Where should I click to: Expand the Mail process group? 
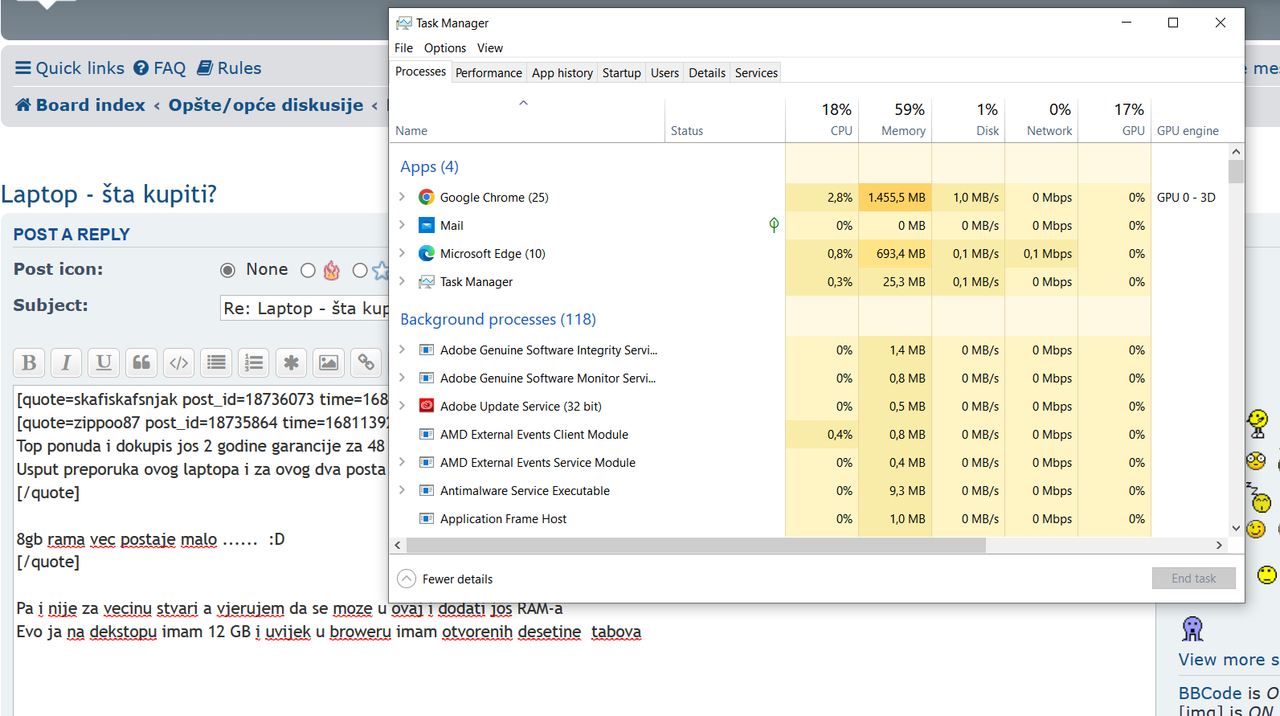tap(402, 226)
